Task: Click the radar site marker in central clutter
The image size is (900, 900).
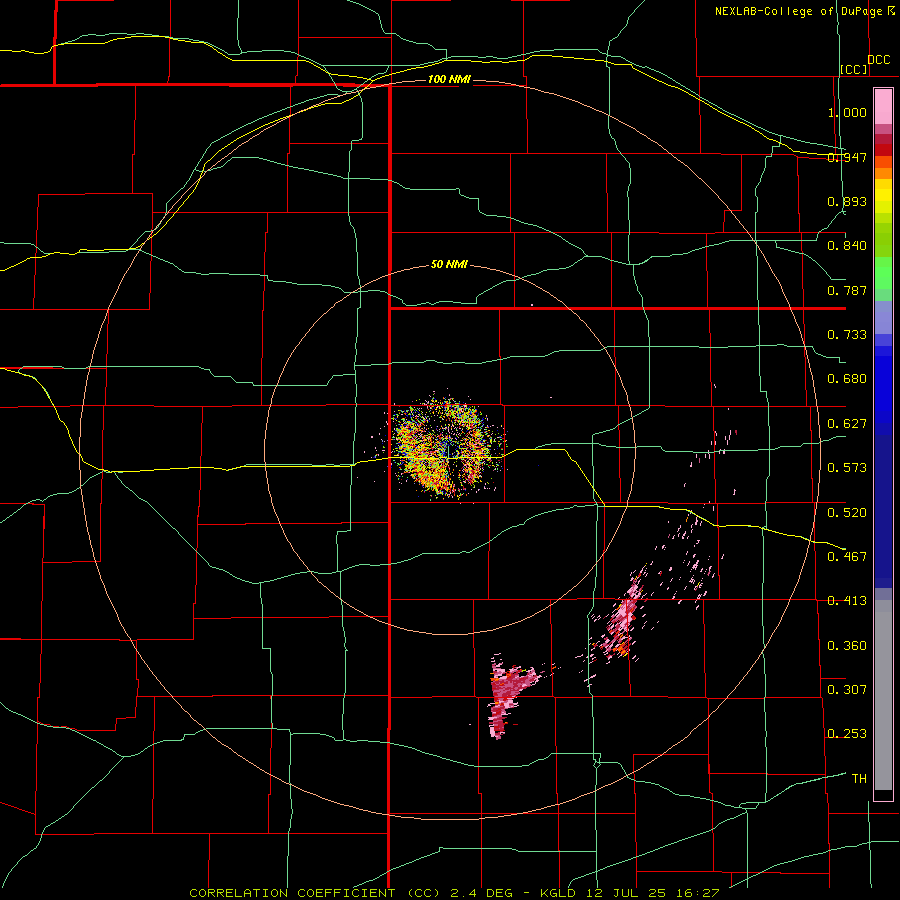Action: pos(449,450)
